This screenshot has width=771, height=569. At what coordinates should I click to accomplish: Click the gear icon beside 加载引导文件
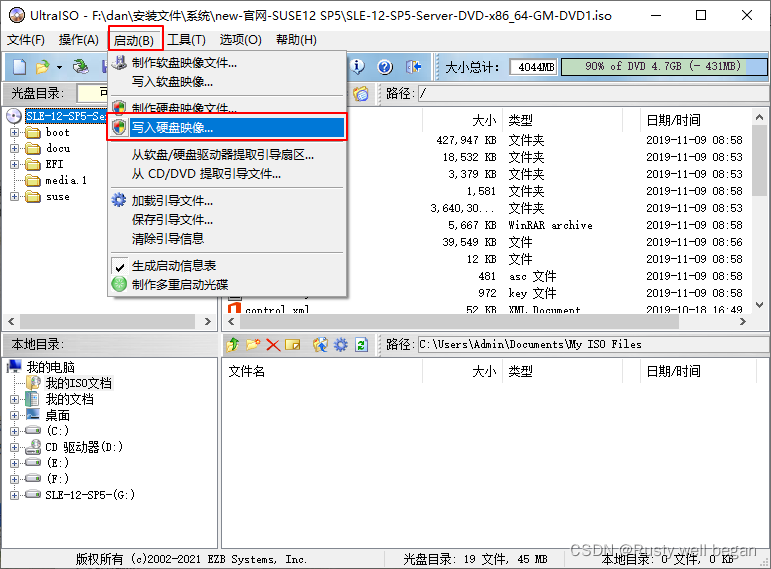pos(119,200)
